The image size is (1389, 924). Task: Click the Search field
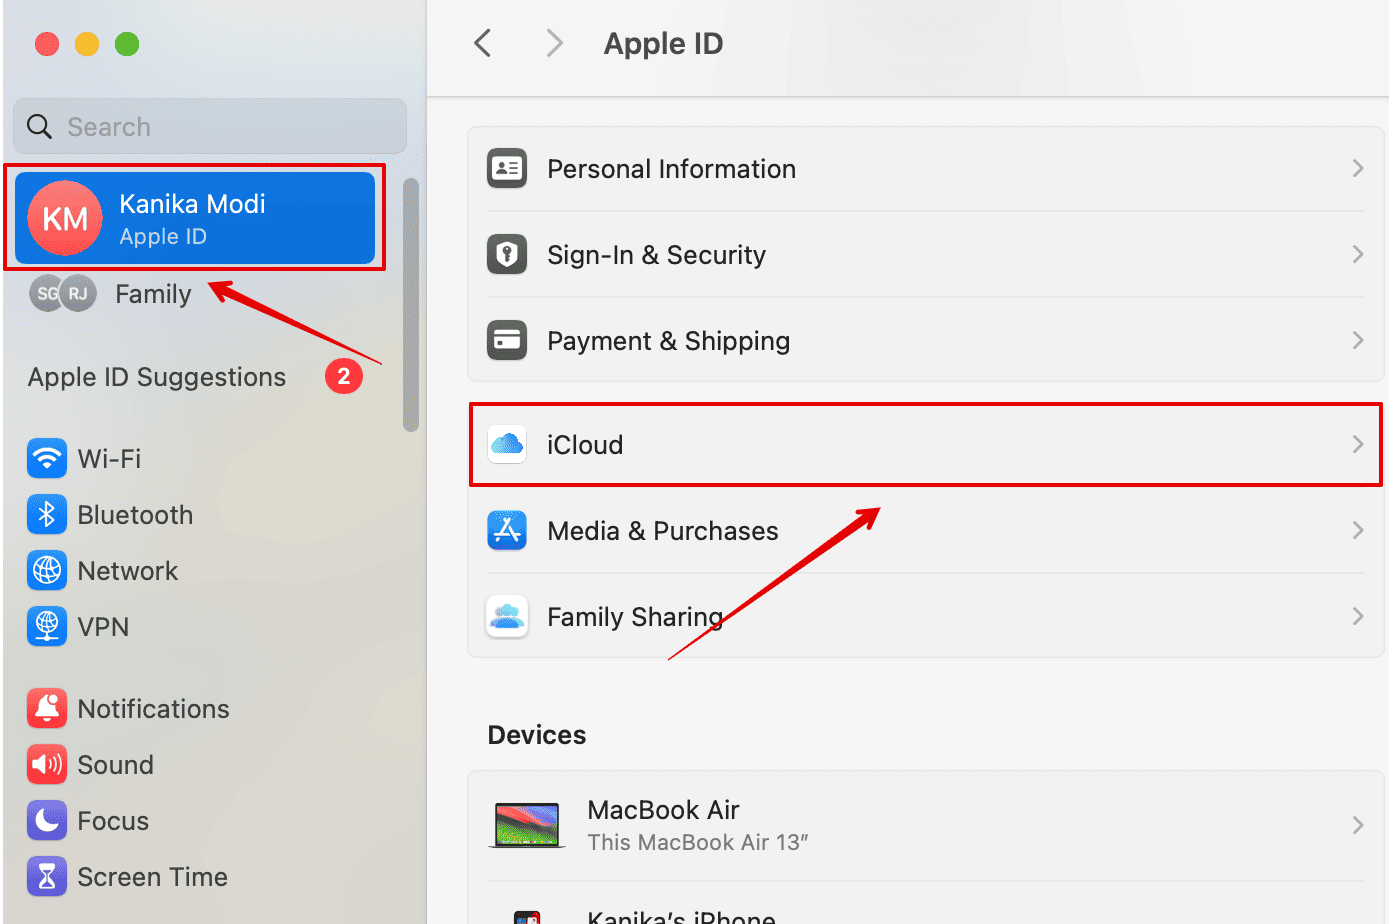pos(210,127)
